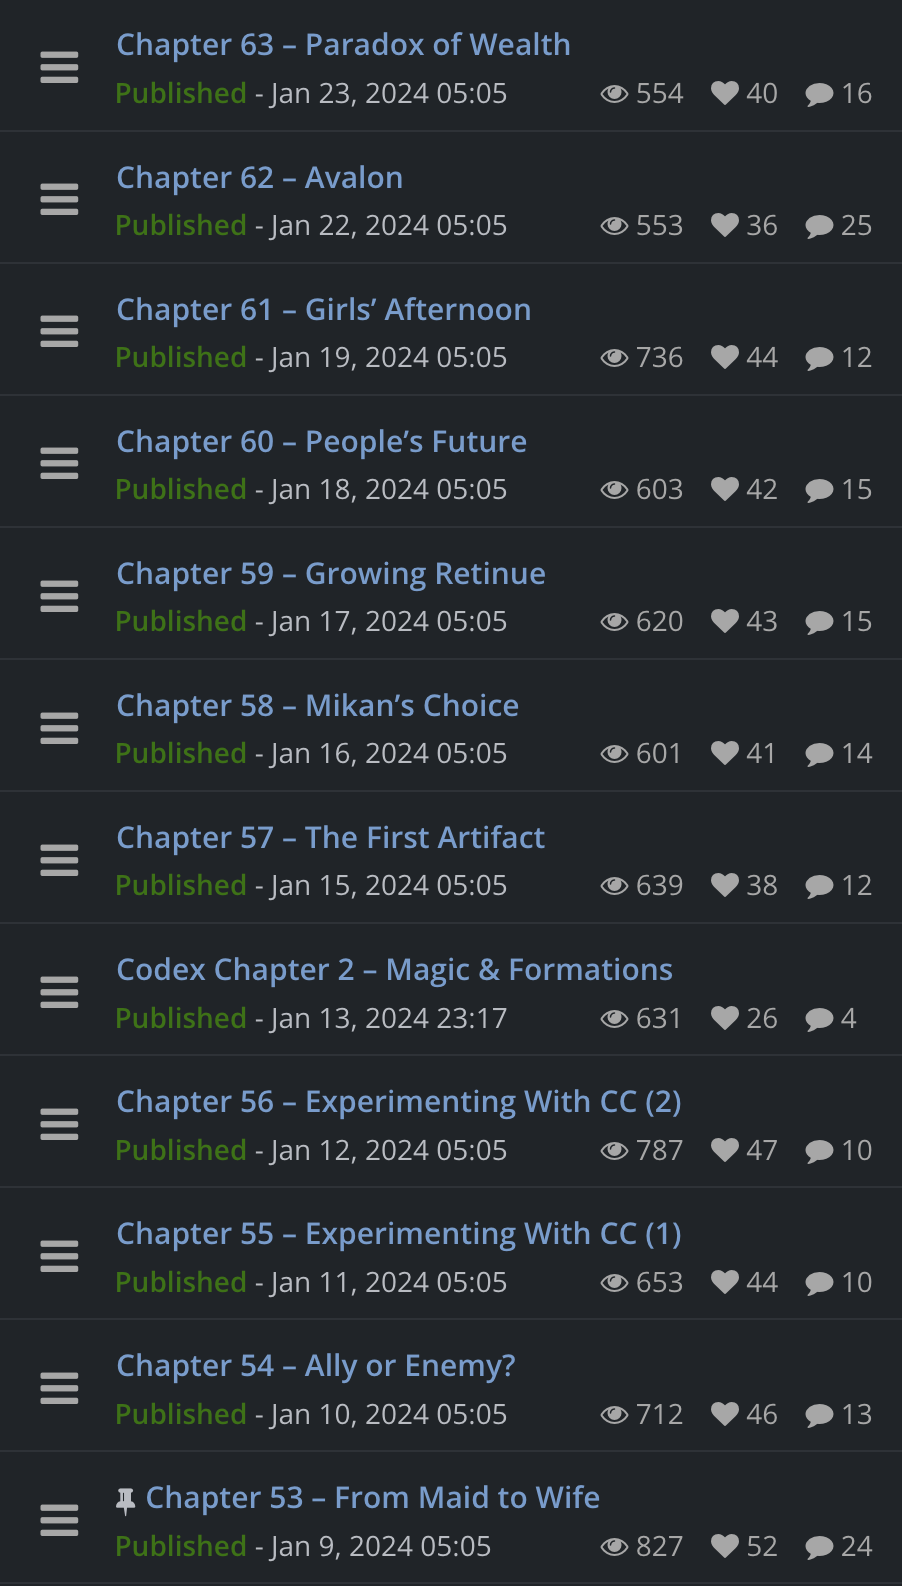
Task: Click the Published status on Chapter 57
Action: pos(181,886)
